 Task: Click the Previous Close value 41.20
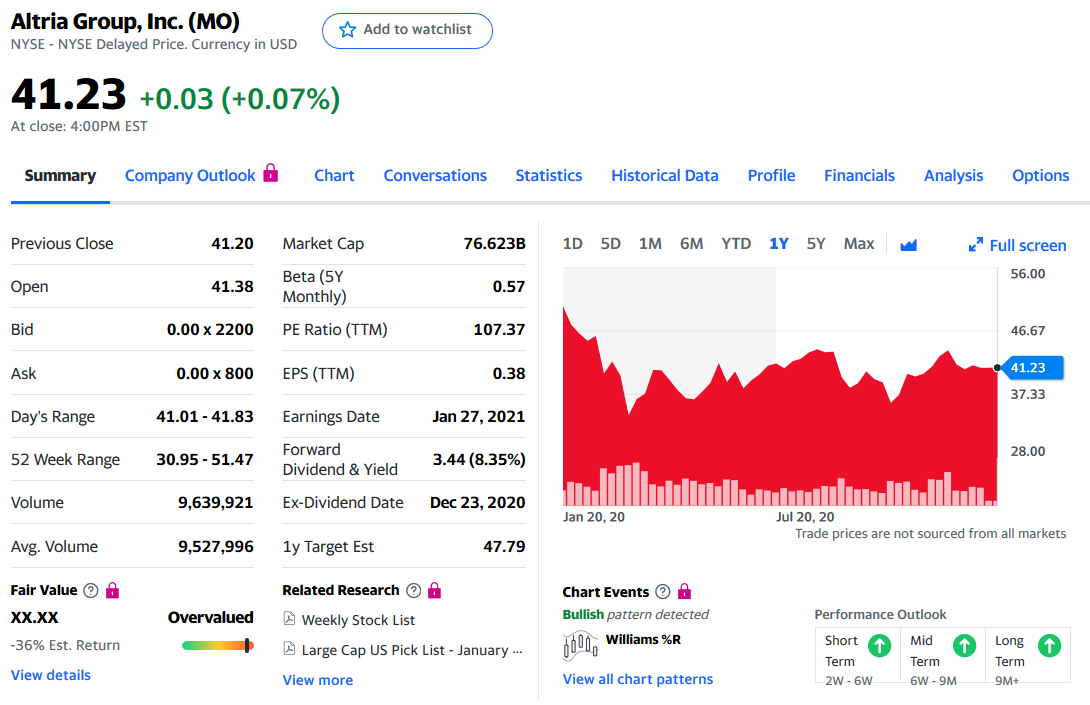pyautogui.click(x=232, y=243)
